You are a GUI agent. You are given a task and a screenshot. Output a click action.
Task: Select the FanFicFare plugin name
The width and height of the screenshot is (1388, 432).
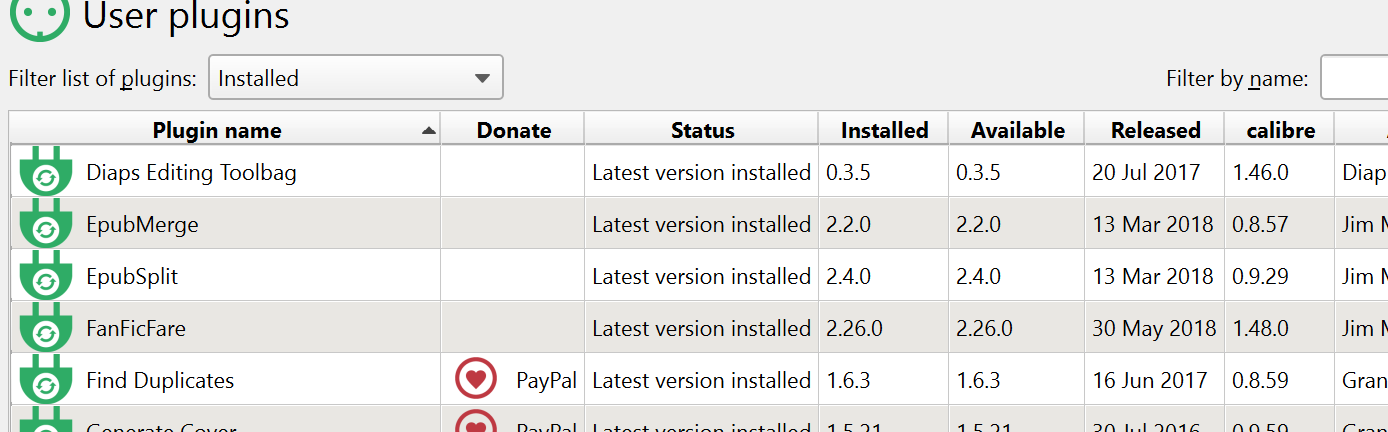tap(136, 329)
